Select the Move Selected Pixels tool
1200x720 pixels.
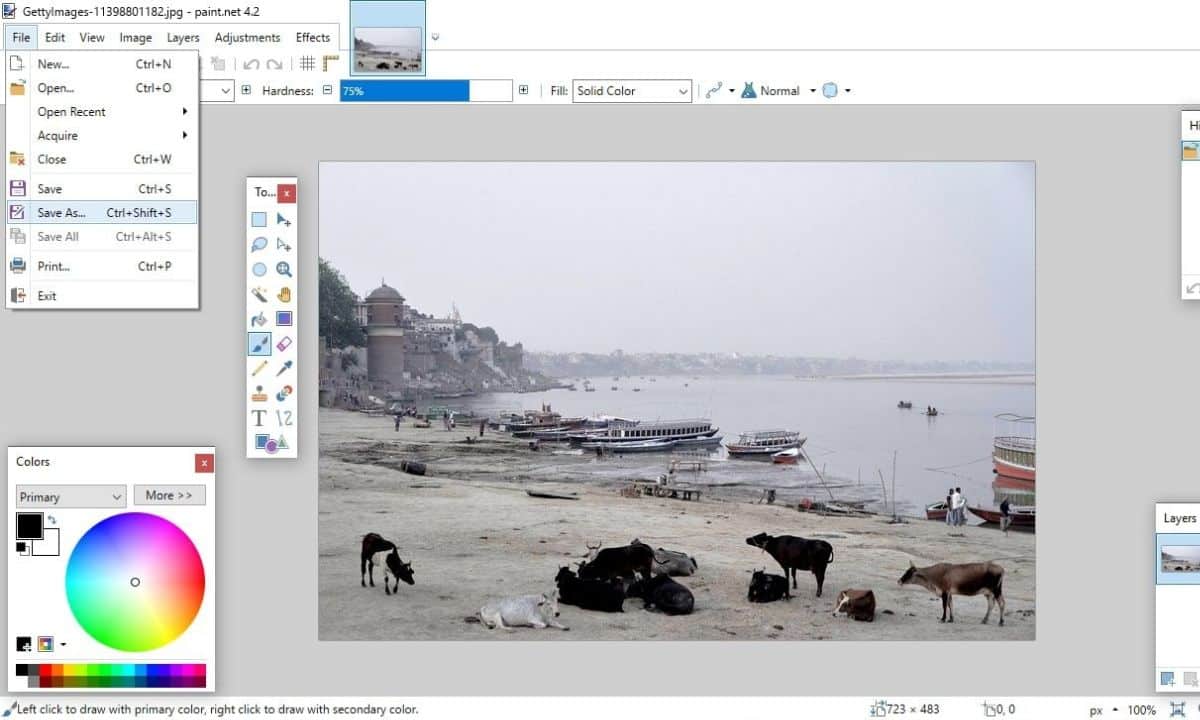tap(284, 220)
